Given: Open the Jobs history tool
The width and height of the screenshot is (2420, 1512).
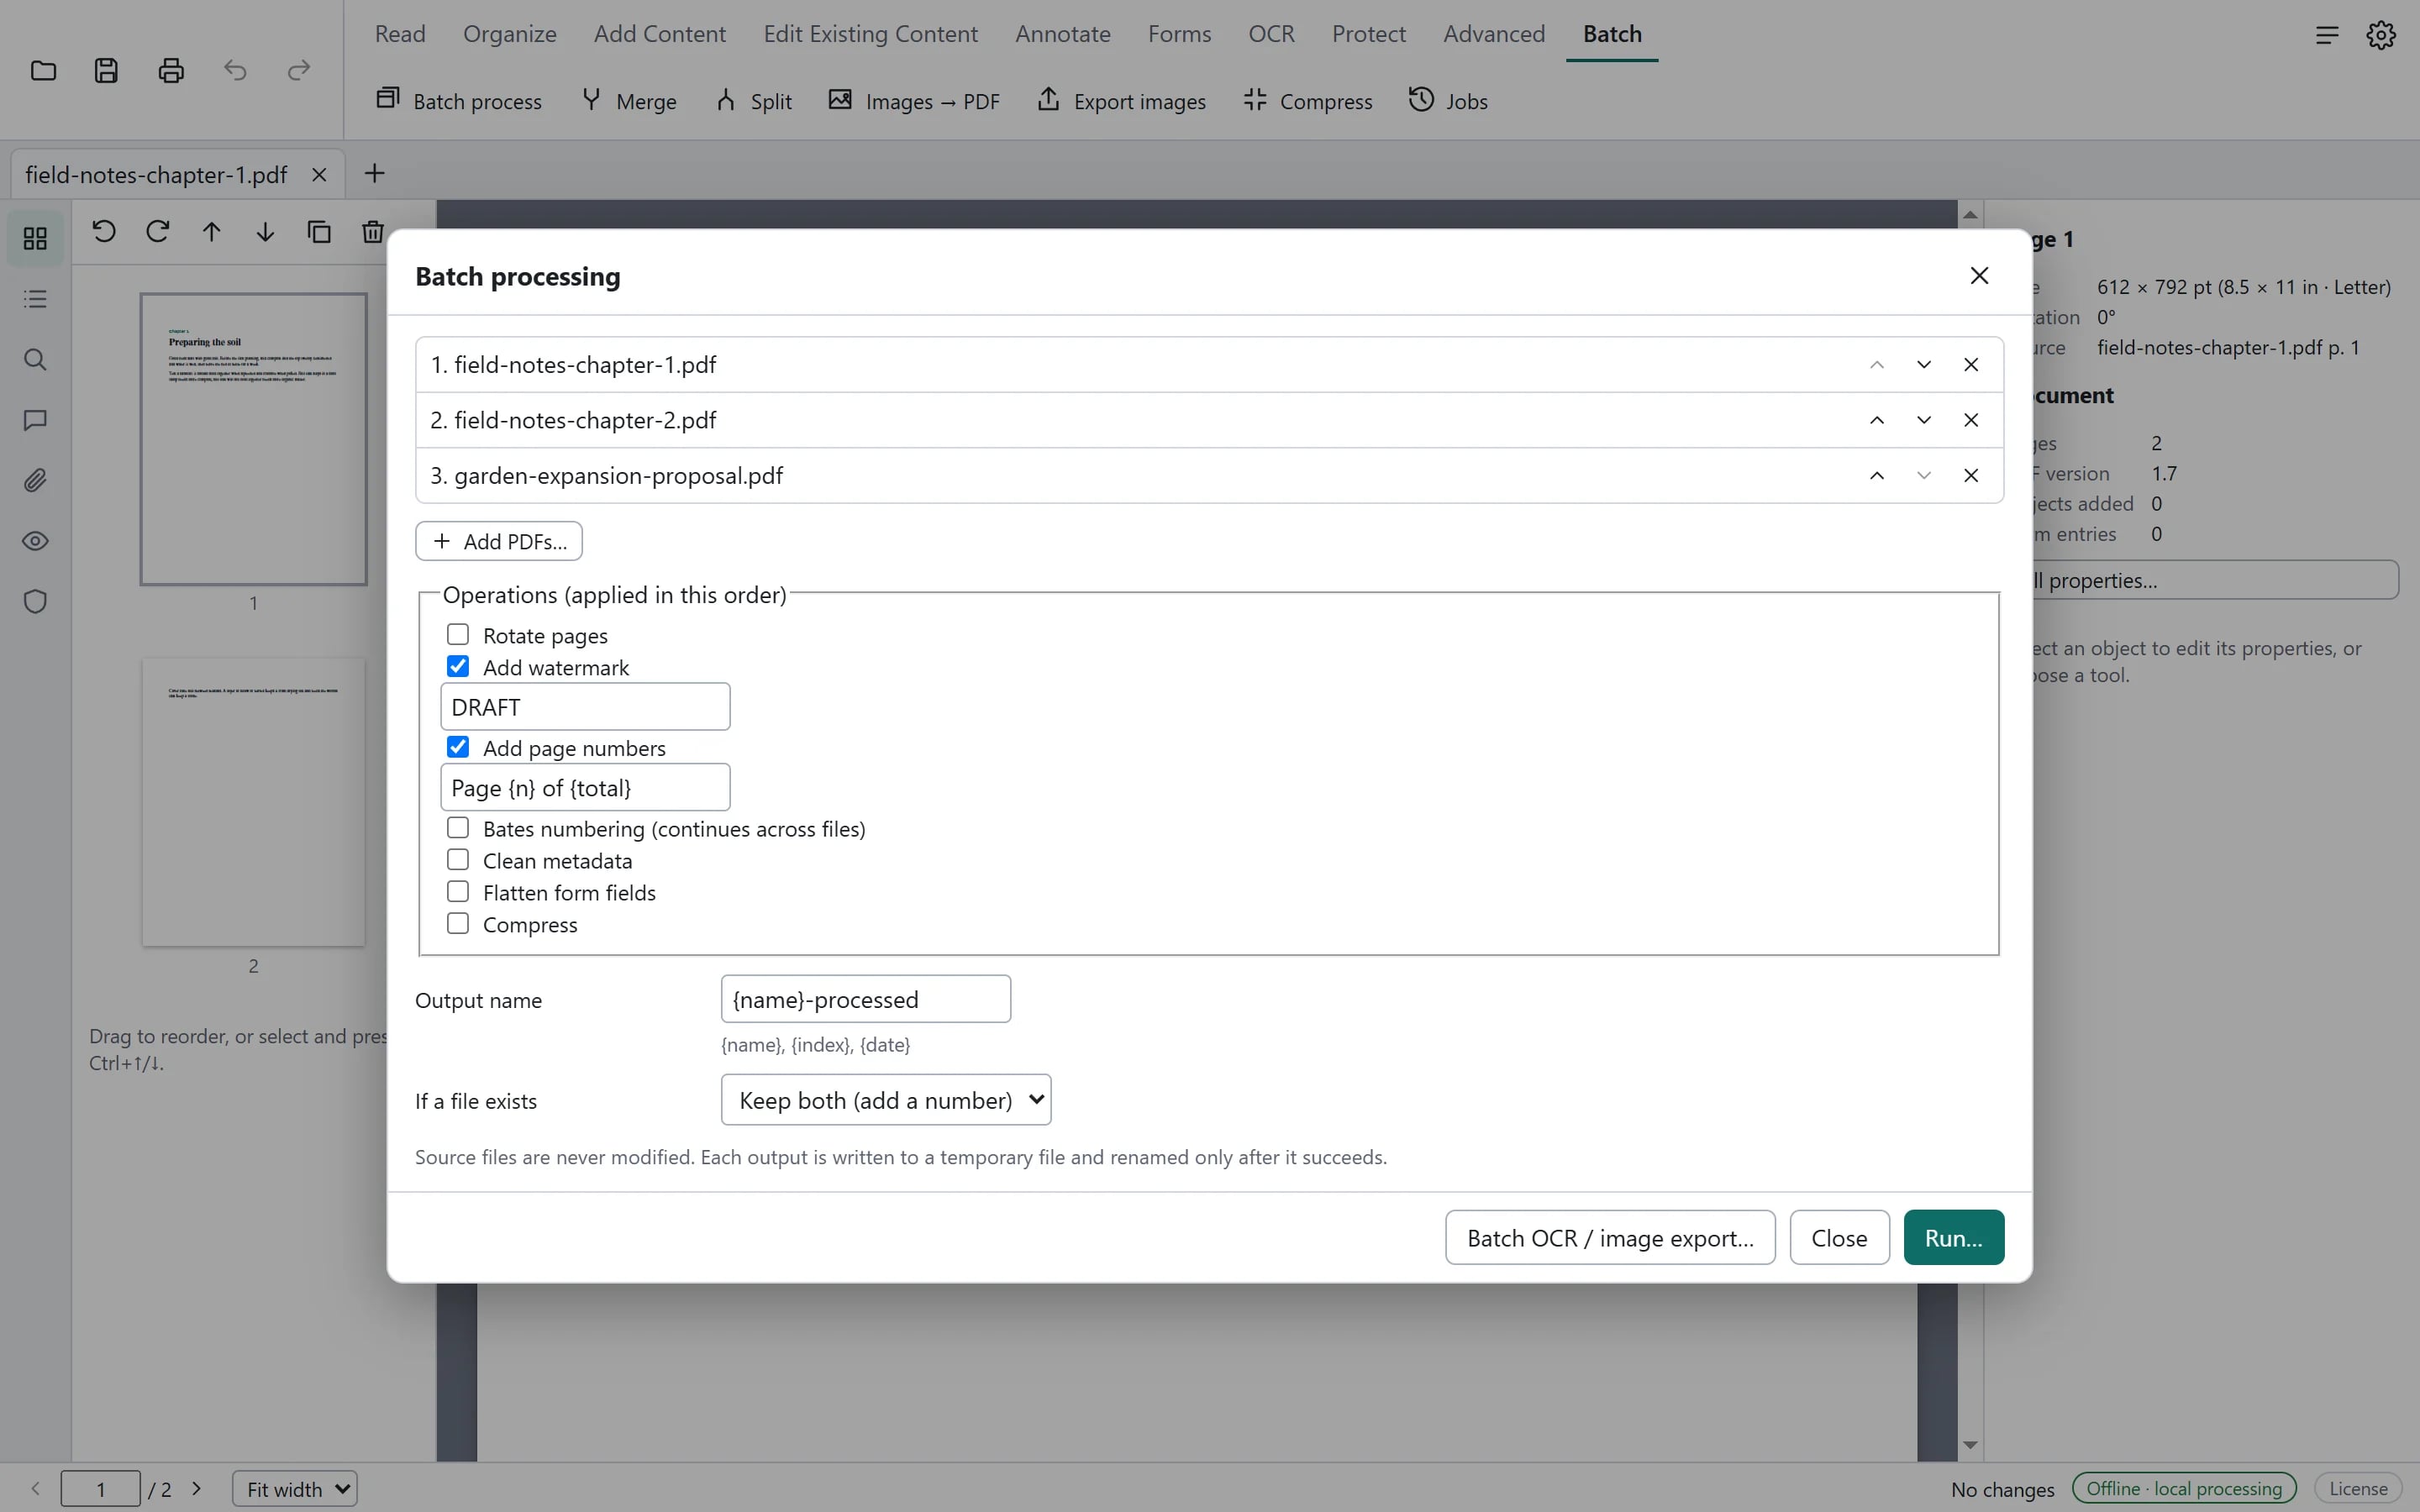Looking at the screenshot, I should click(x=1448, y=101).
